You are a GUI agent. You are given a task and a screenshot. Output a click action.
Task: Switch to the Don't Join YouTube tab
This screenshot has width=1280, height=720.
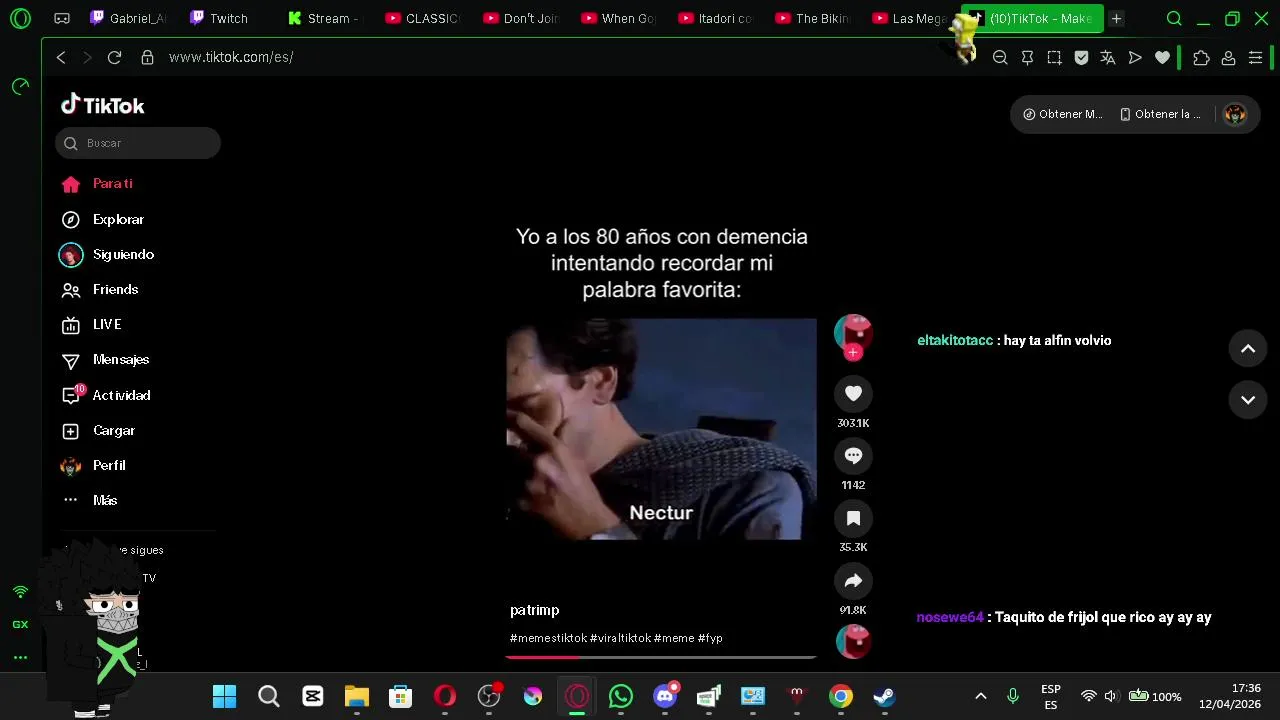click(x=521, y=18)
